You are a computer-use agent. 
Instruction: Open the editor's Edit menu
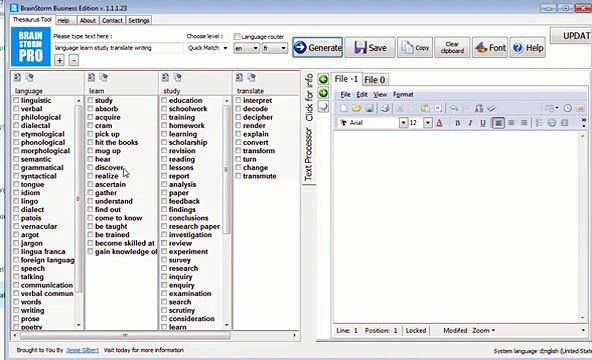coord(362,95)
